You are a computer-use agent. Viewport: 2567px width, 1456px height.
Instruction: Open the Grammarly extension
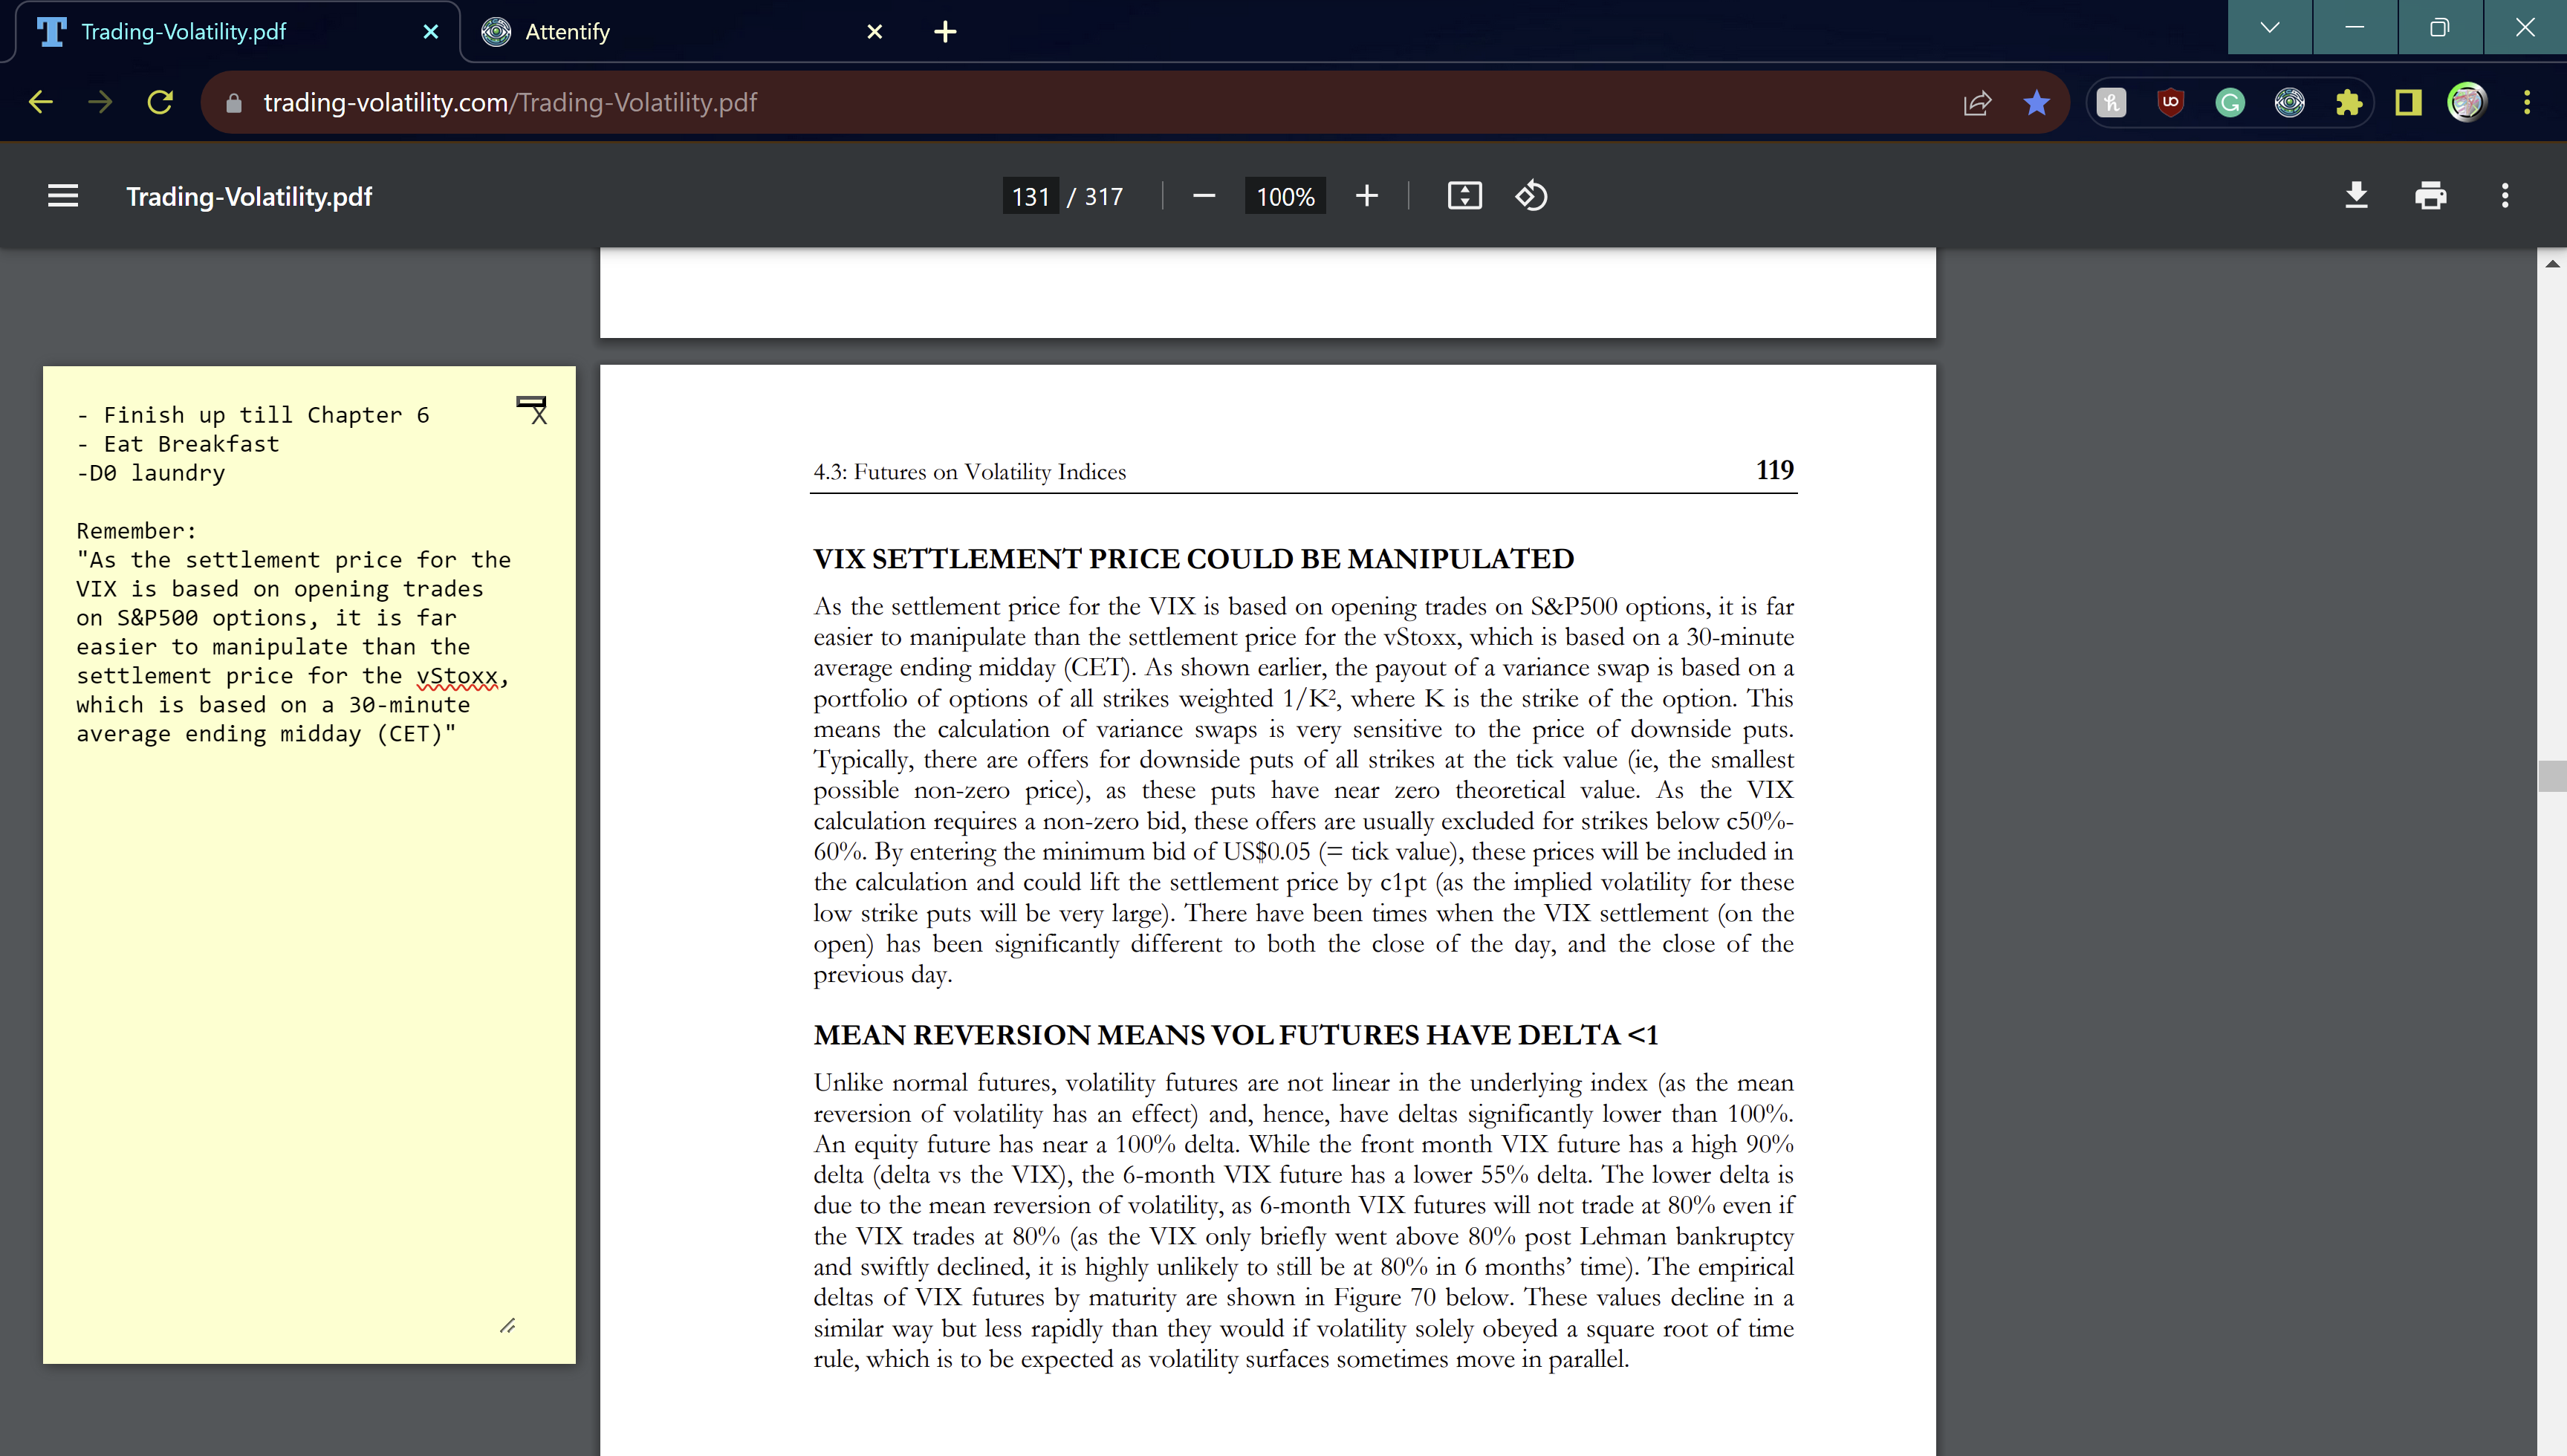pyautogui.click(x=2229, y=103)
